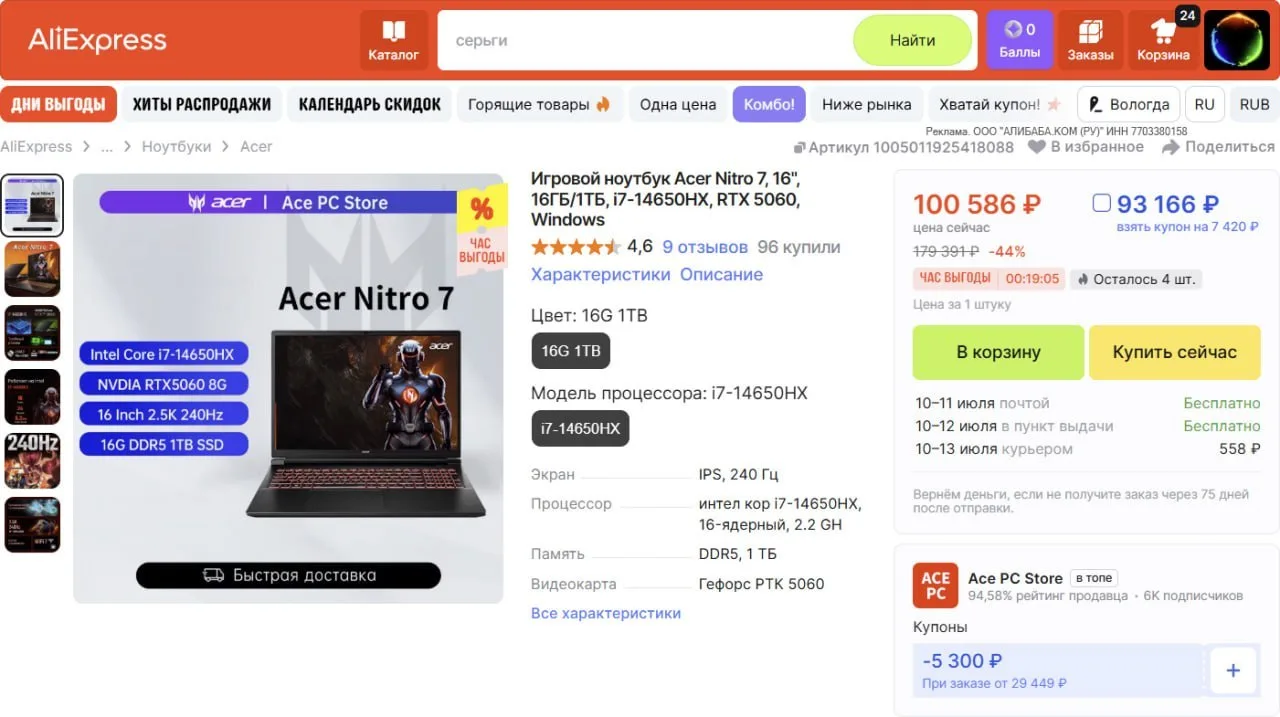
Task: Click the AliExpress logo
Action: click(97, 40)
